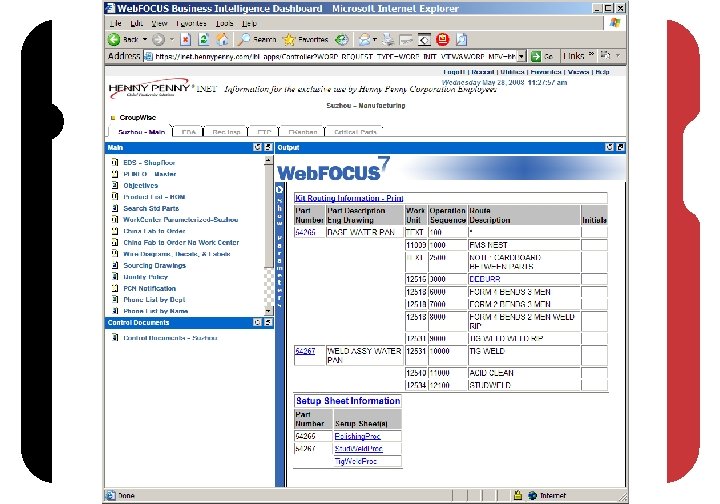Minimize the Main panel with its header icon
This screenshot has width=720, height=504.
(x=268, y=147)
